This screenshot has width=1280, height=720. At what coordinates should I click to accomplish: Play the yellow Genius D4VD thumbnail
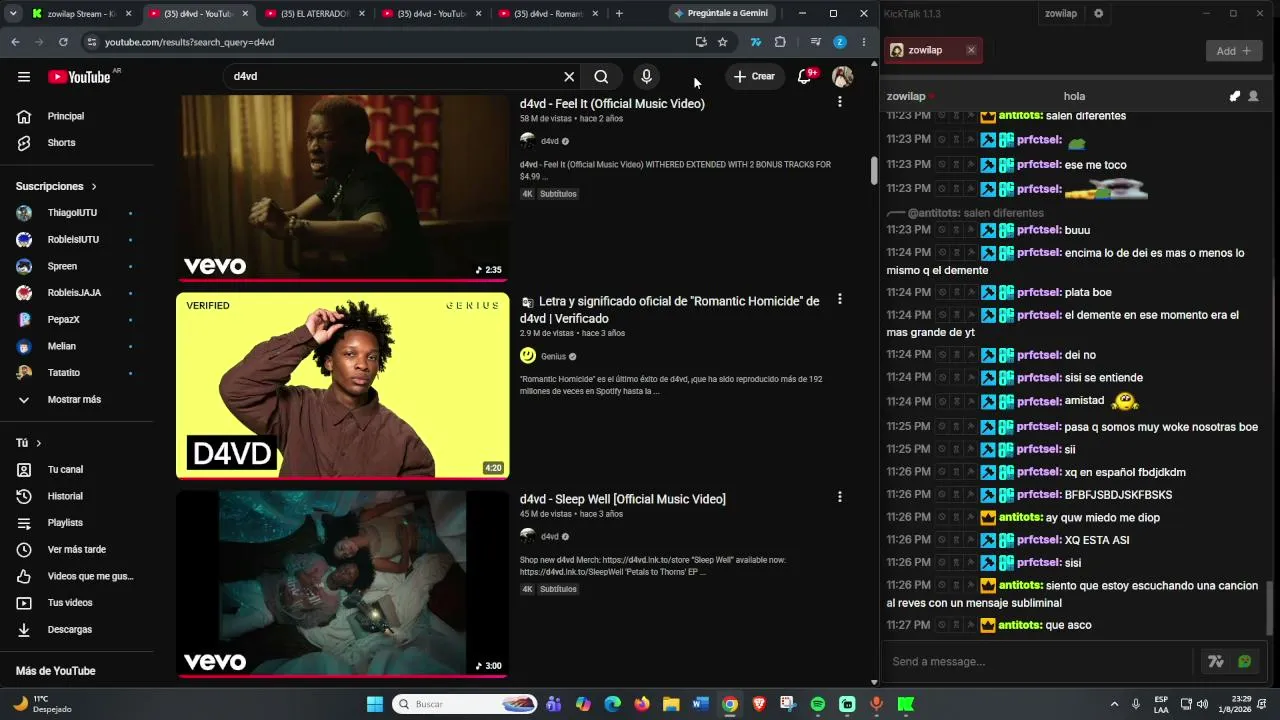tap(343, 385)
